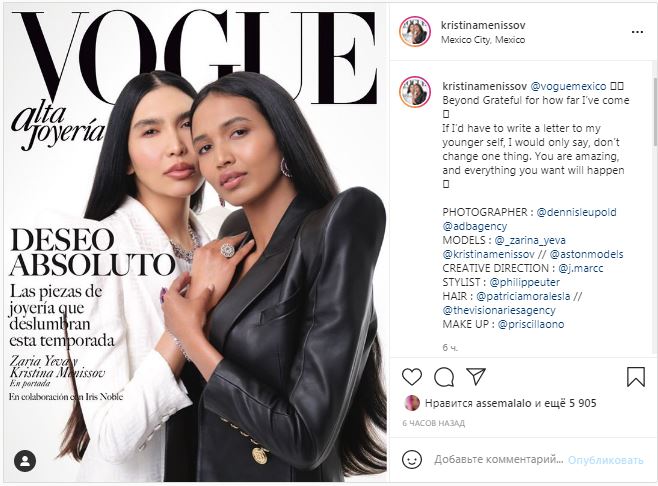Open the @astonmodels mention
This screenshot has height=486, width=658.
click(586, 254)
